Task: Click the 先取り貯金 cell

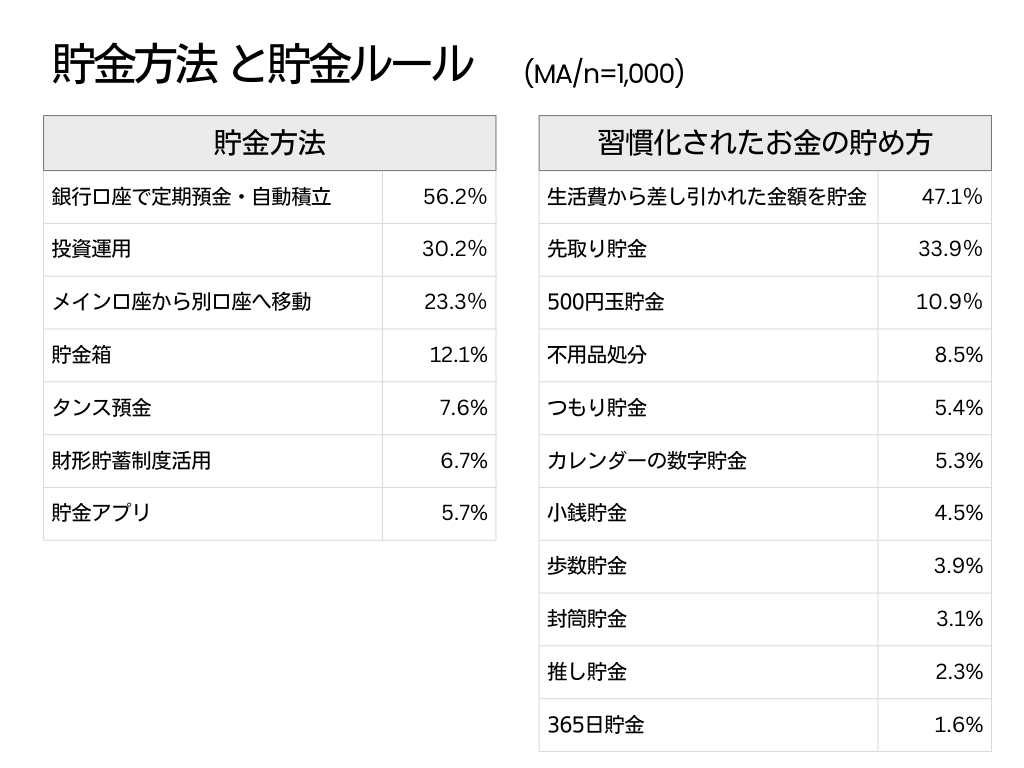Action: (596, 249)
